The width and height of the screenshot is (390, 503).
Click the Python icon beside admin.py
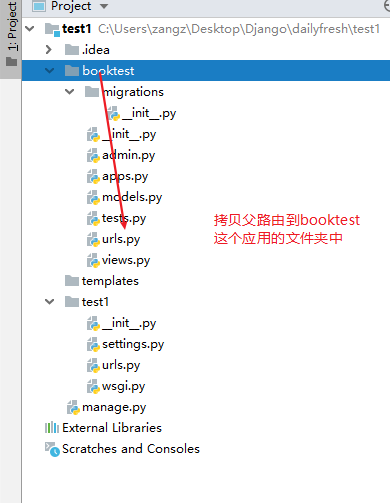93,155
